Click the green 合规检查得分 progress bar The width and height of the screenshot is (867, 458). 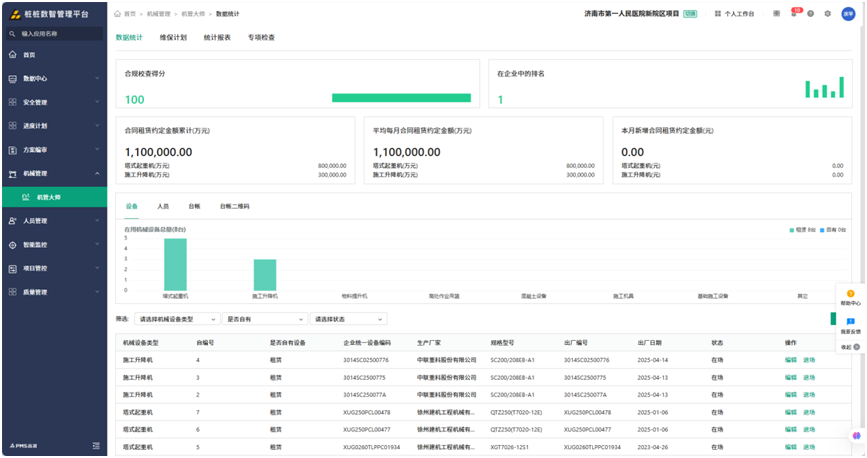401,98
